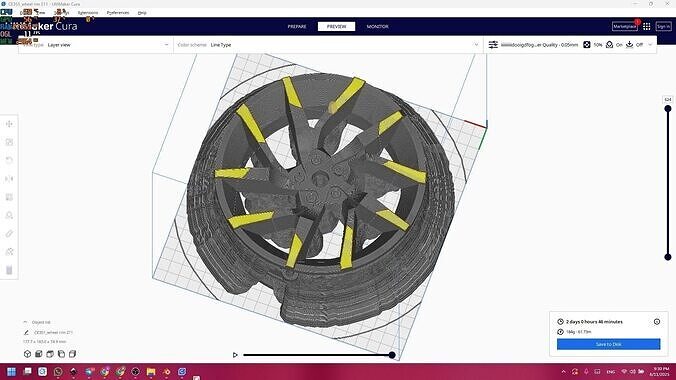Switch to the MONITOR stage tab
This screenshot has width=676, height=380.
[x=377, y=26]
